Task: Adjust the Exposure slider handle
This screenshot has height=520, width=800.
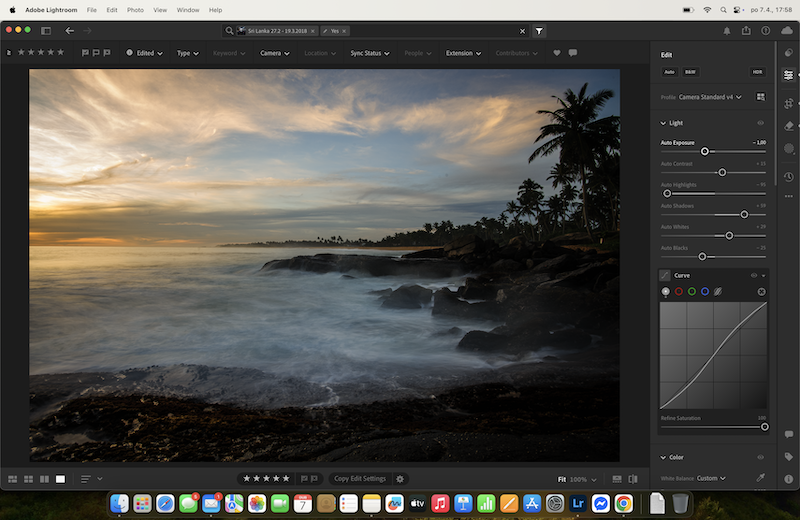Action: (705, 152)
